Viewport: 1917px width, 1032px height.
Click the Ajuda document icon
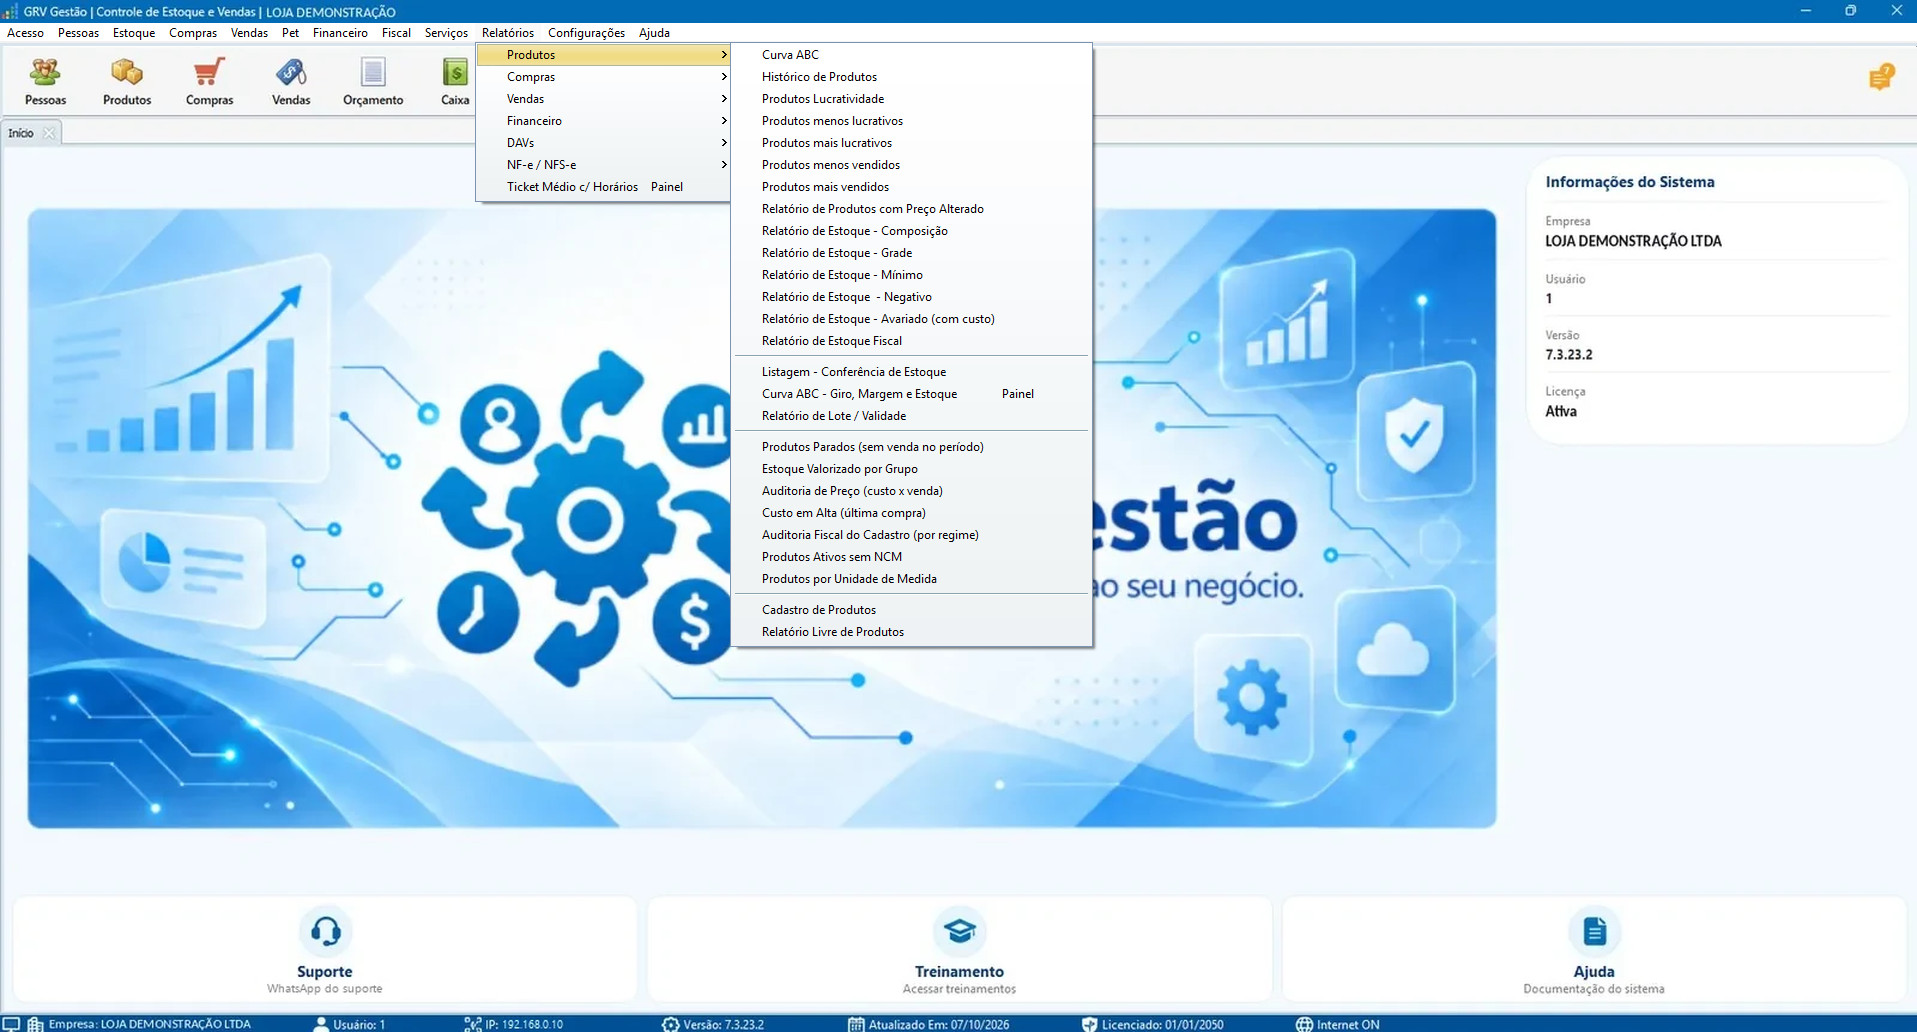(1594, 931)
